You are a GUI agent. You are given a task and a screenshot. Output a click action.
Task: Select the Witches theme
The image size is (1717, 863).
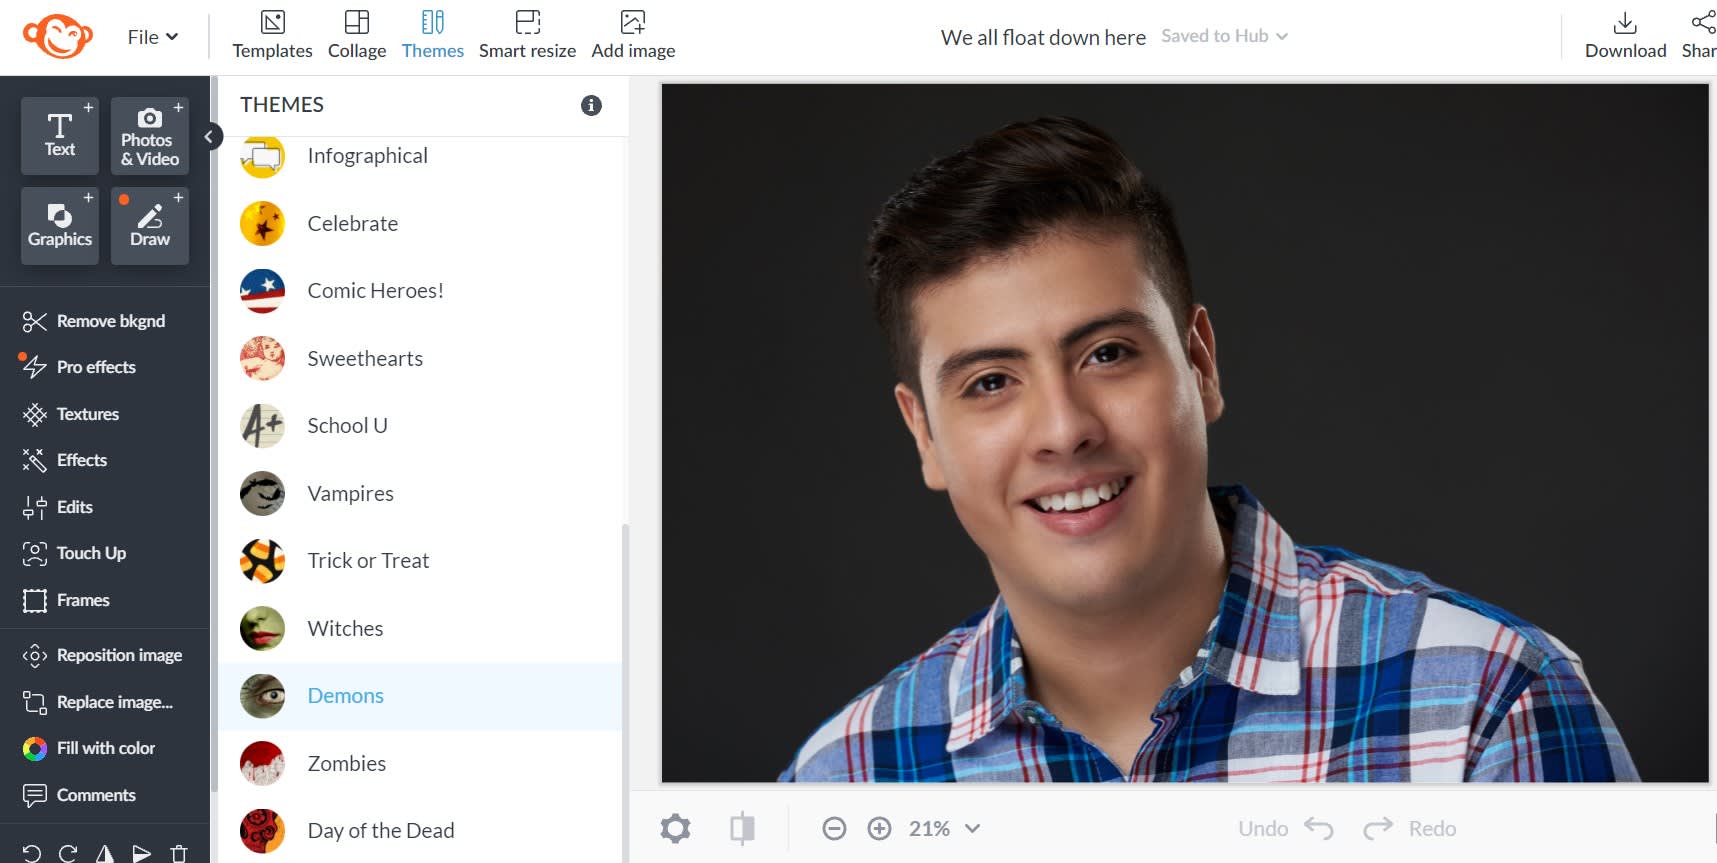(420, 629)
